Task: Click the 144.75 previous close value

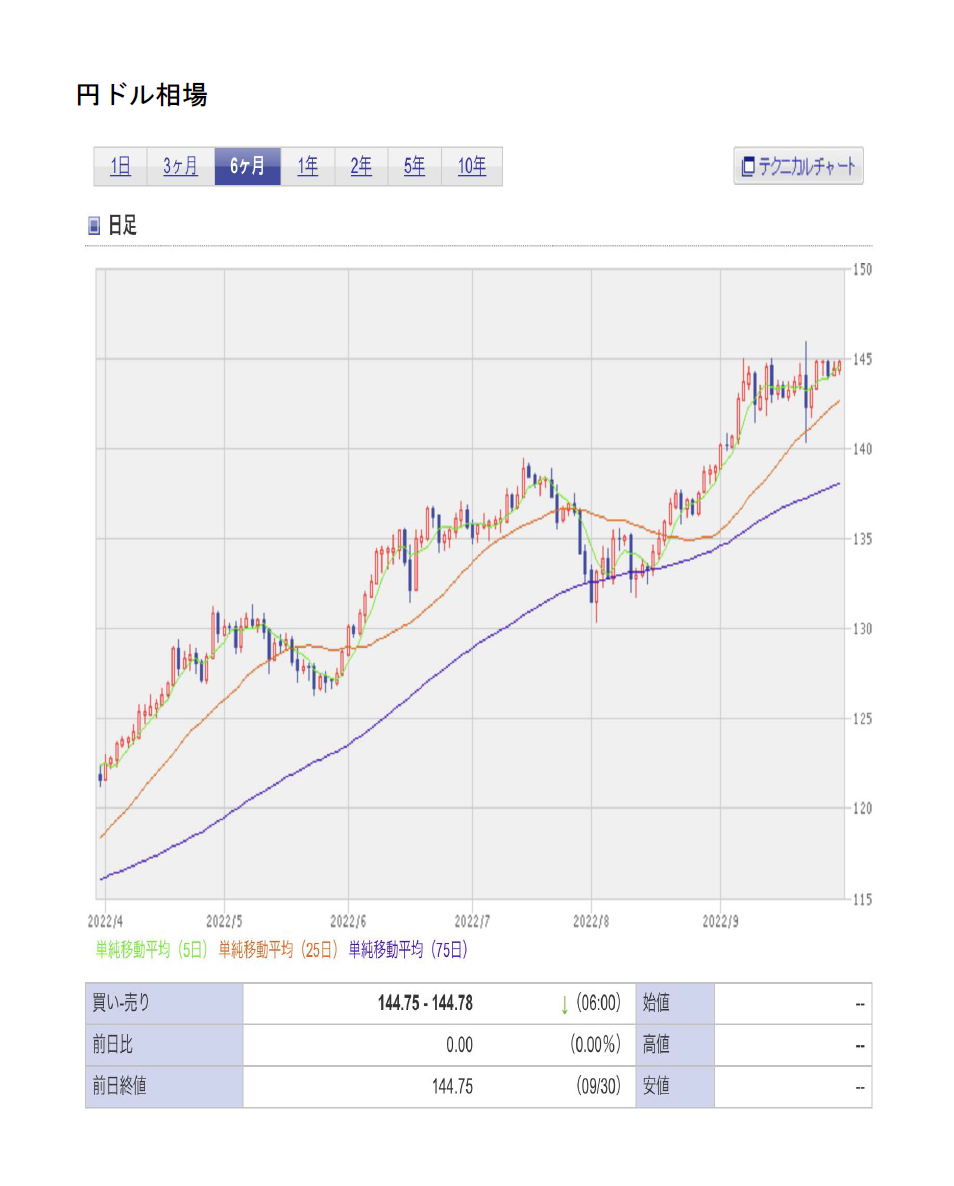Action: click(x=452, y=1087)
